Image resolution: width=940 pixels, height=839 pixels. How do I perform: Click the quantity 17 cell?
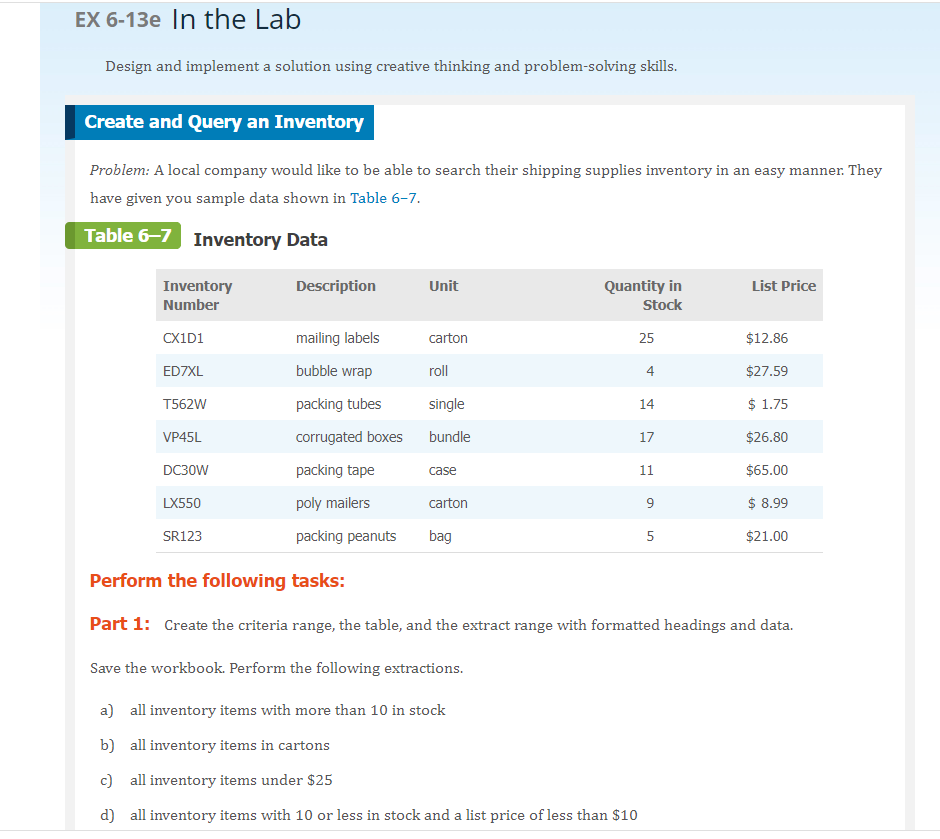click(646, 437)
